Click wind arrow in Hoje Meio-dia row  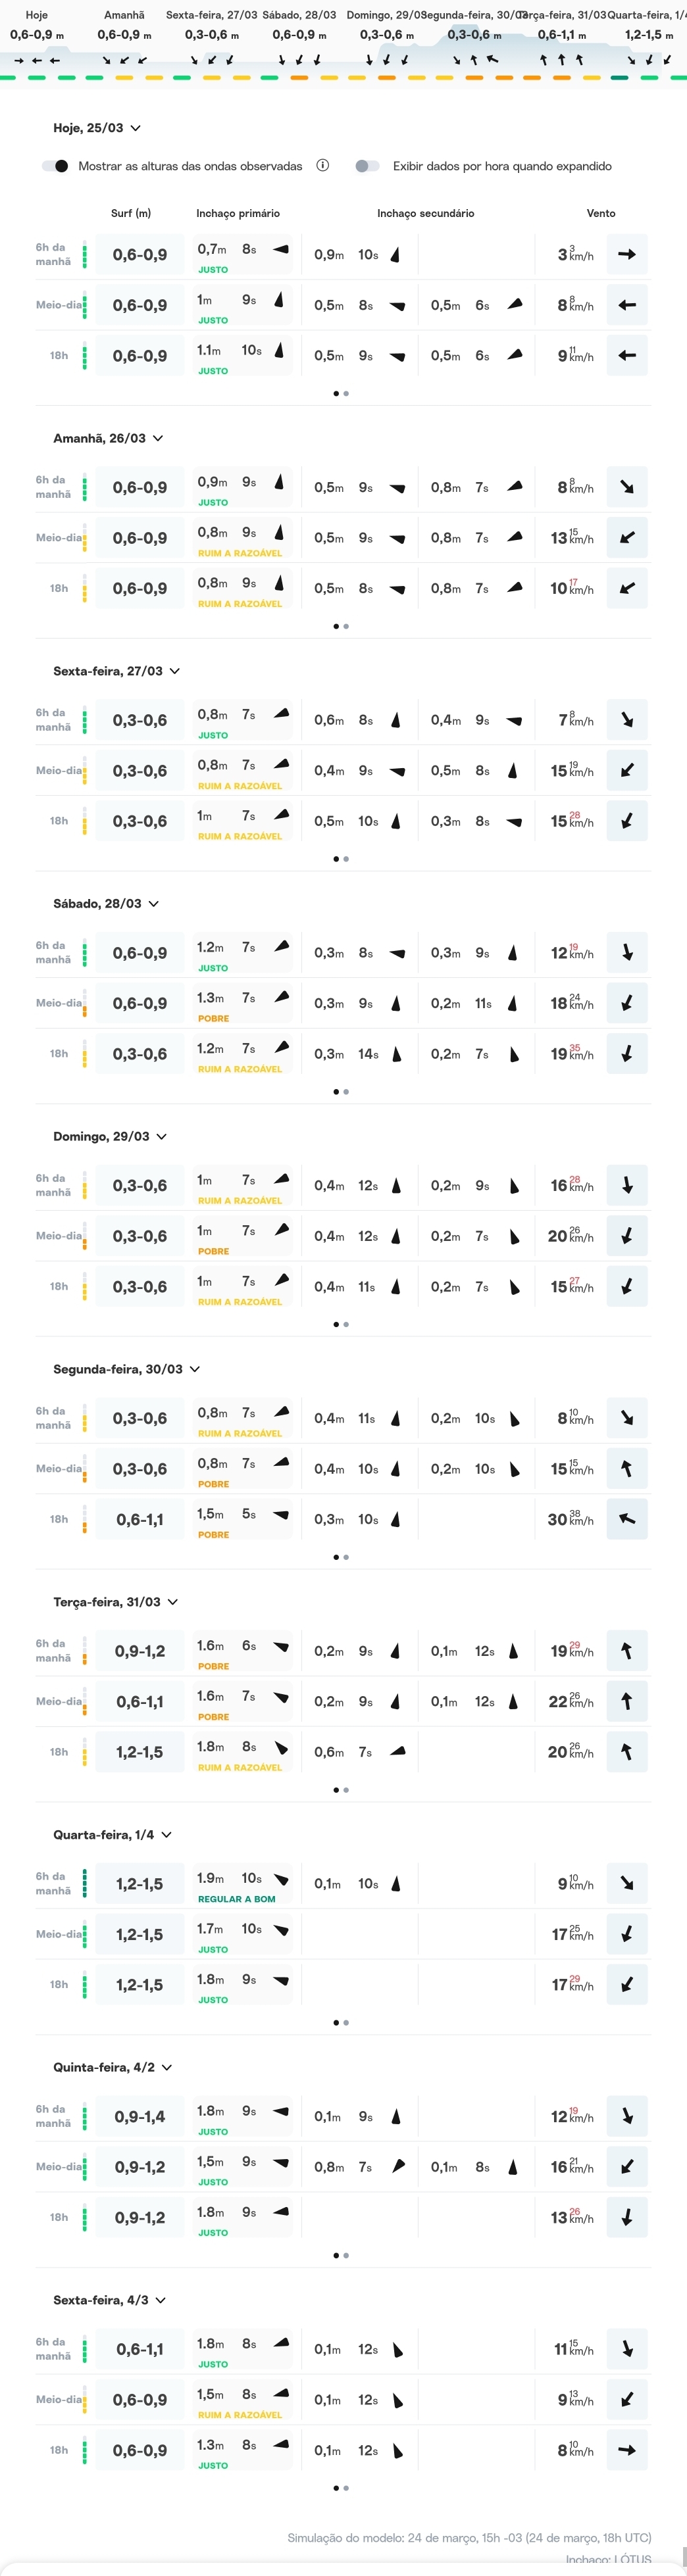click(x=627, y=305)
